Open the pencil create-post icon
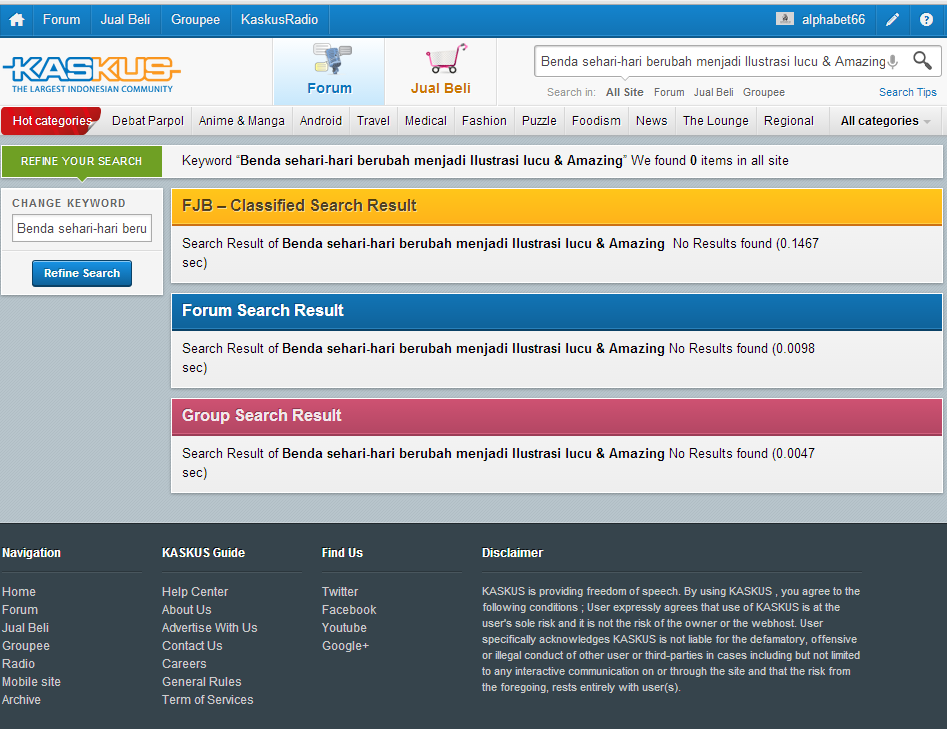Viewport: 947px width, 729px height. point(892,20)
